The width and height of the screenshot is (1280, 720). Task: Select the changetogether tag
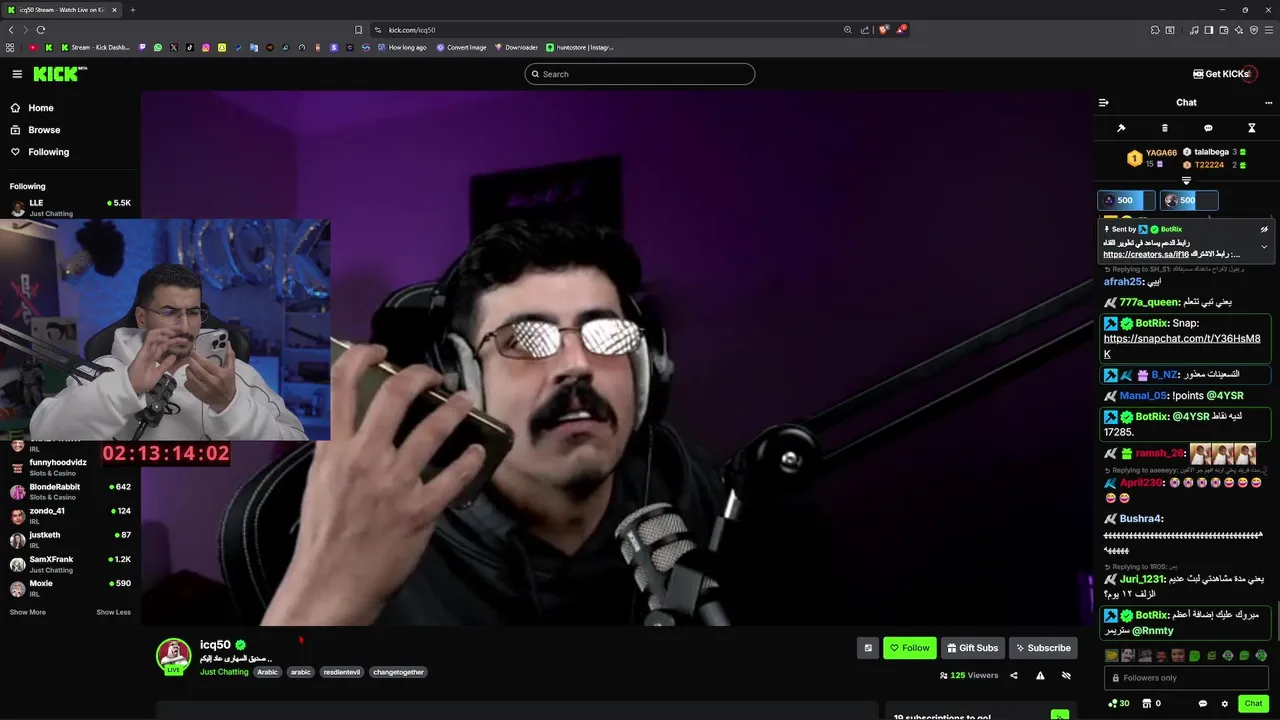399,672
